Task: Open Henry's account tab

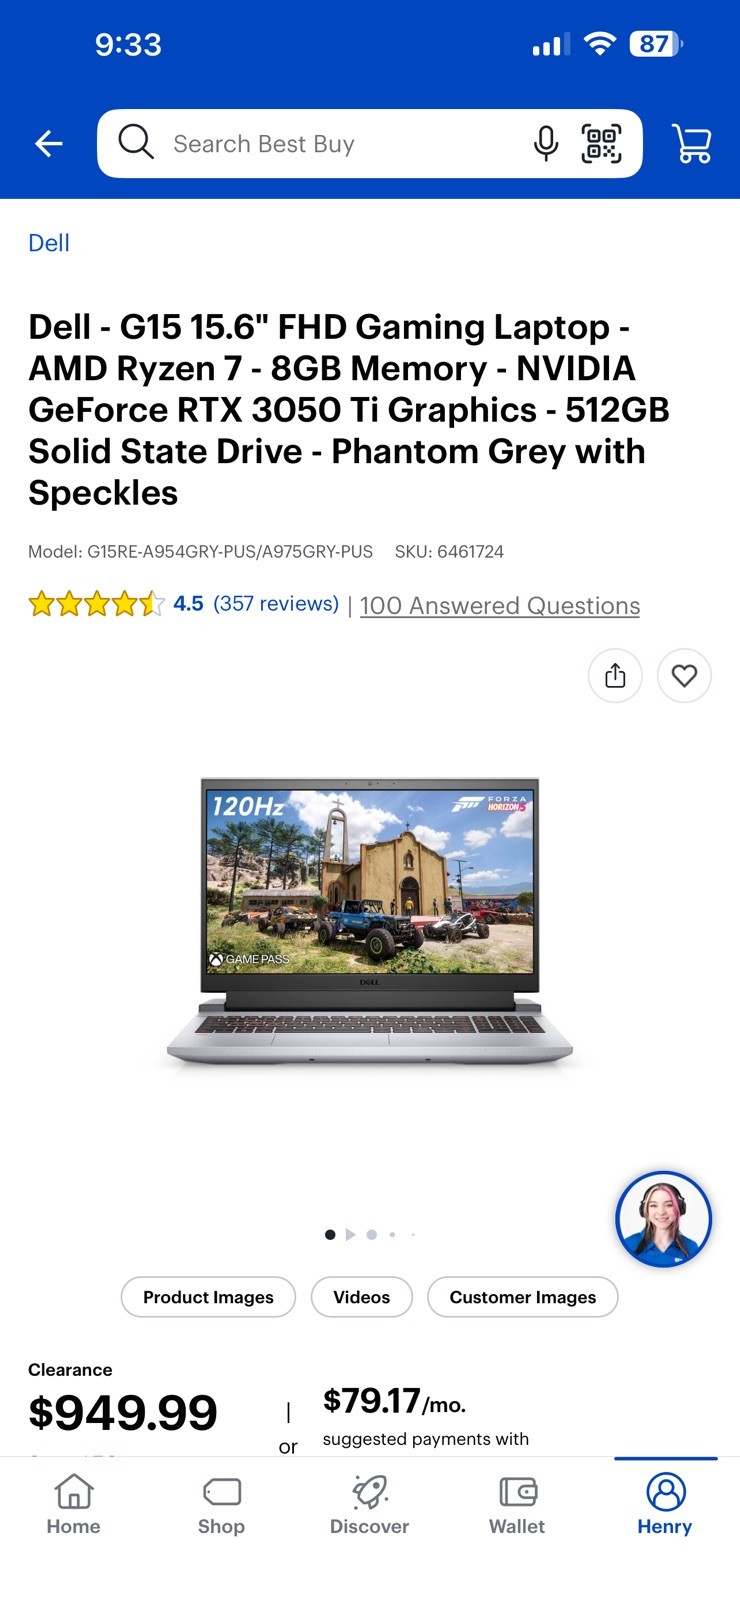Action: tap(665, 1504)
